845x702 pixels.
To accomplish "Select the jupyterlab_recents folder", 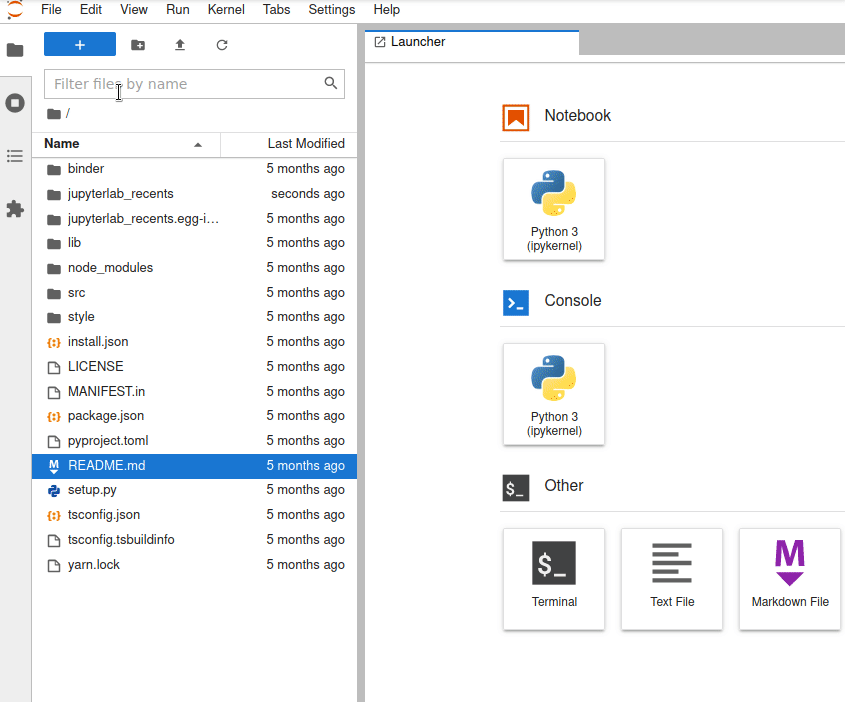I will point(194,193).
